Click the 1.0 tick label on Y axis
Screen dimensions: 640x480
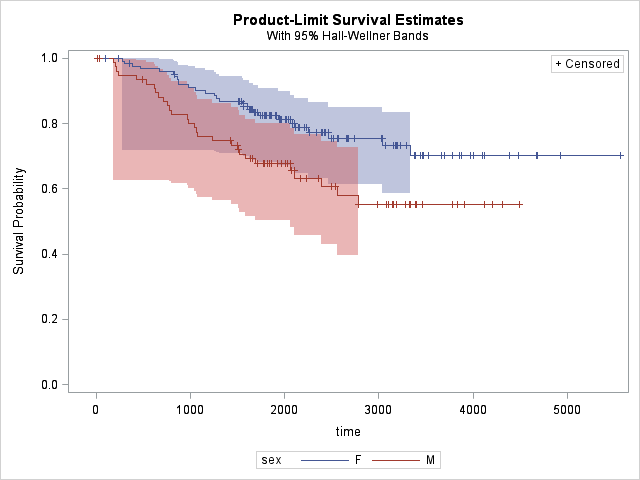[x=48, y=58]
